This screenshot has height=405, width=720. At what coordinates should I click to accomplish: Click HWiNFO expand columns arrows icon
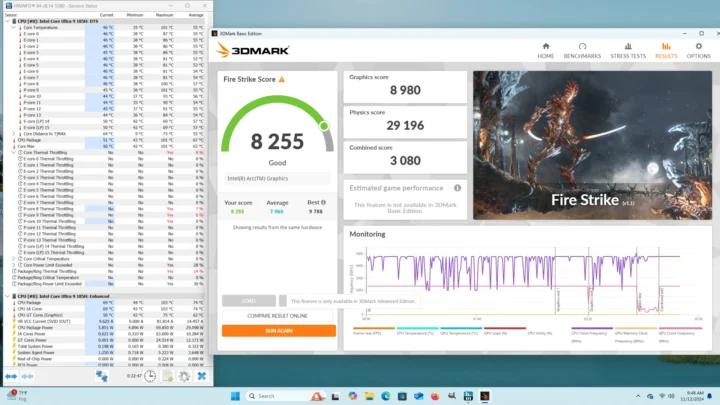(11, 376)
